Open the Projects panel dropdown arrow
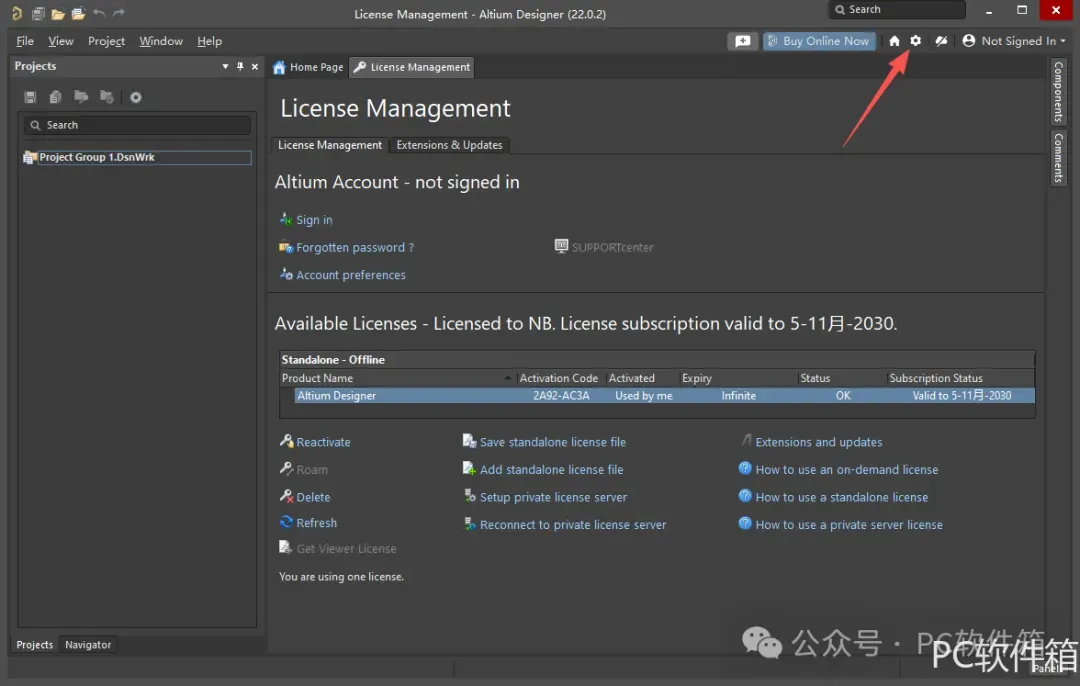The image size is (1080, 686). (x=225, y=66)
